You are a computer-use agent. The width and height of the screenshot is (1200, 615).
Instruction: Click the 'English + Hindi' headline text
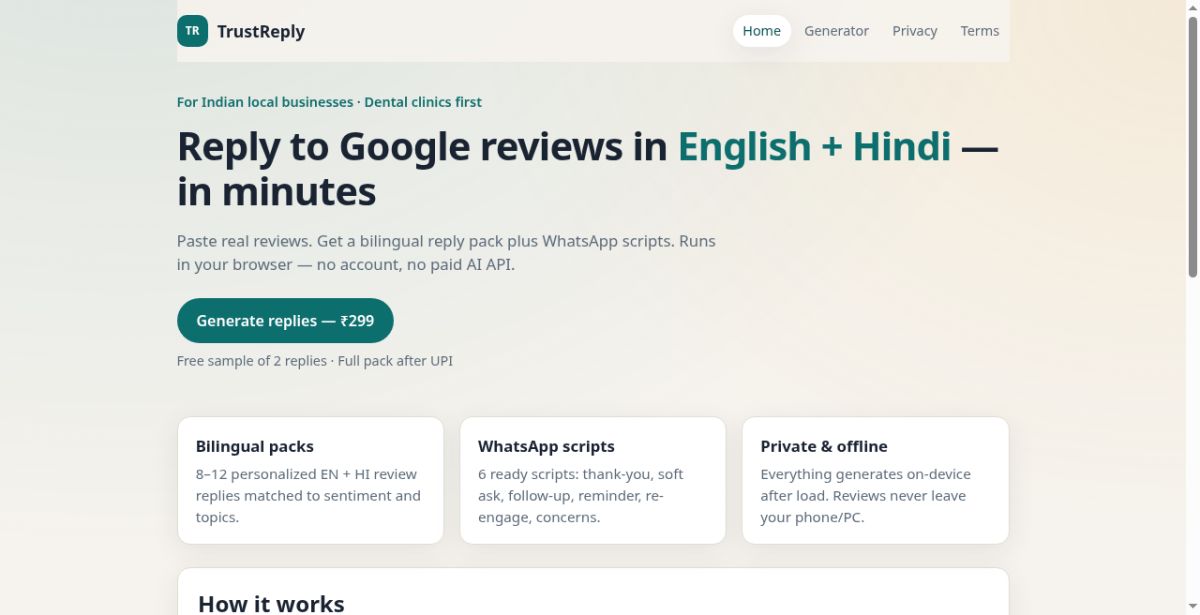pyautogui.click(x=814, y=146)
